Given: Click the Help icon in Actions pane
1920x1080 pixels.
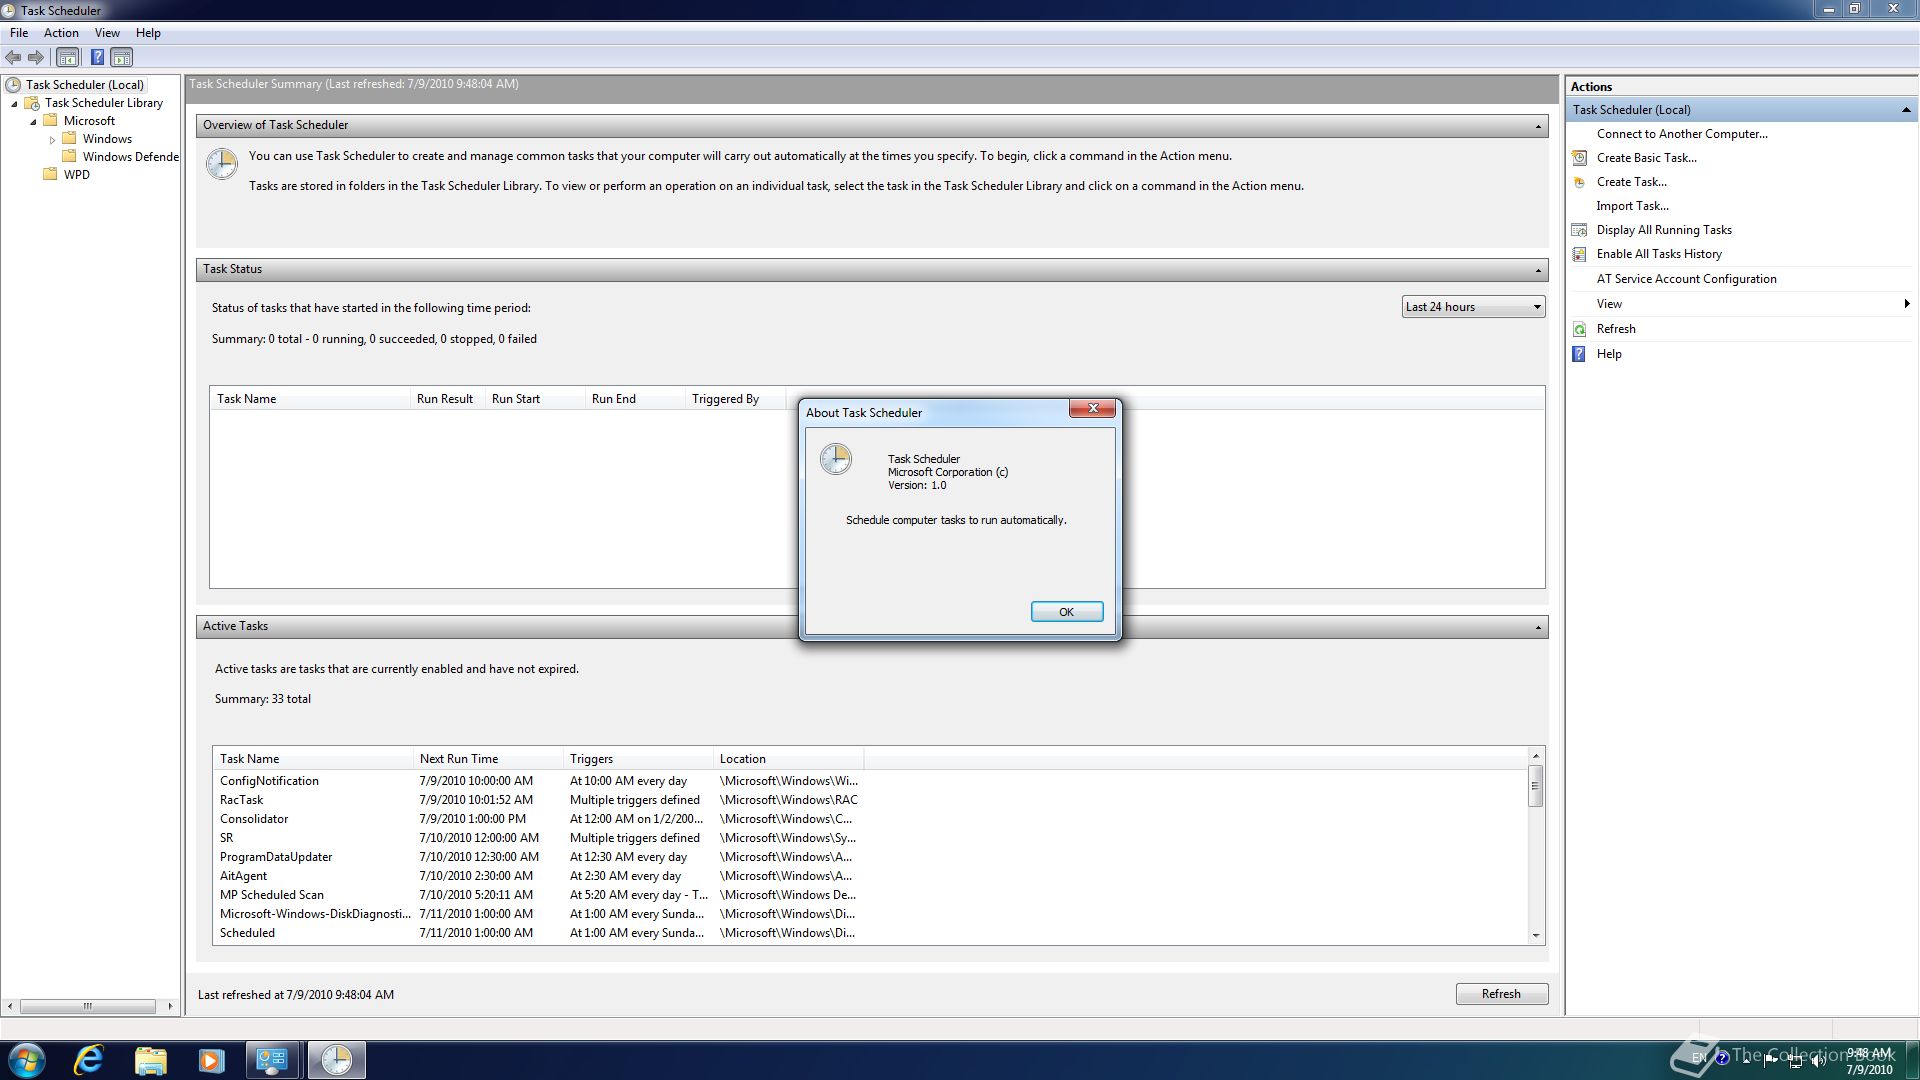Looking at the screenshot, I should [1579, 354].
